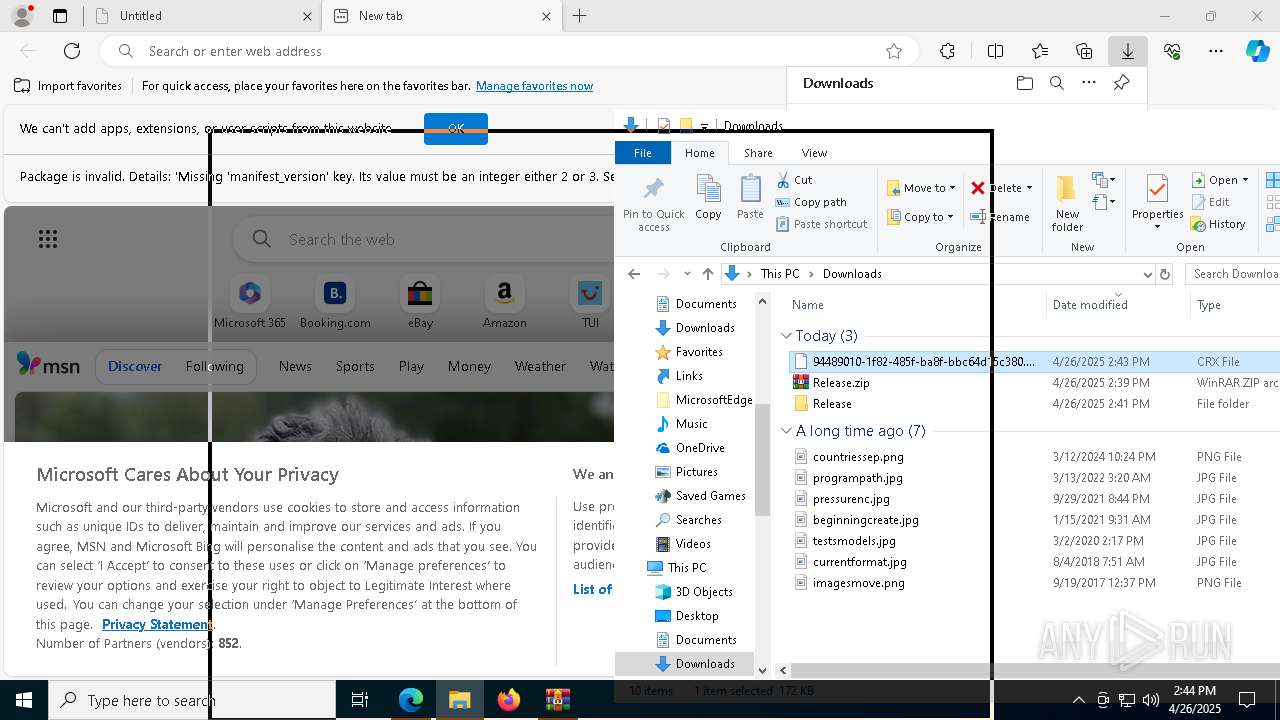1280x720 pixels.
Task: Open a new Edge tab
Action: pyautogui.click(x=580, y=16)
